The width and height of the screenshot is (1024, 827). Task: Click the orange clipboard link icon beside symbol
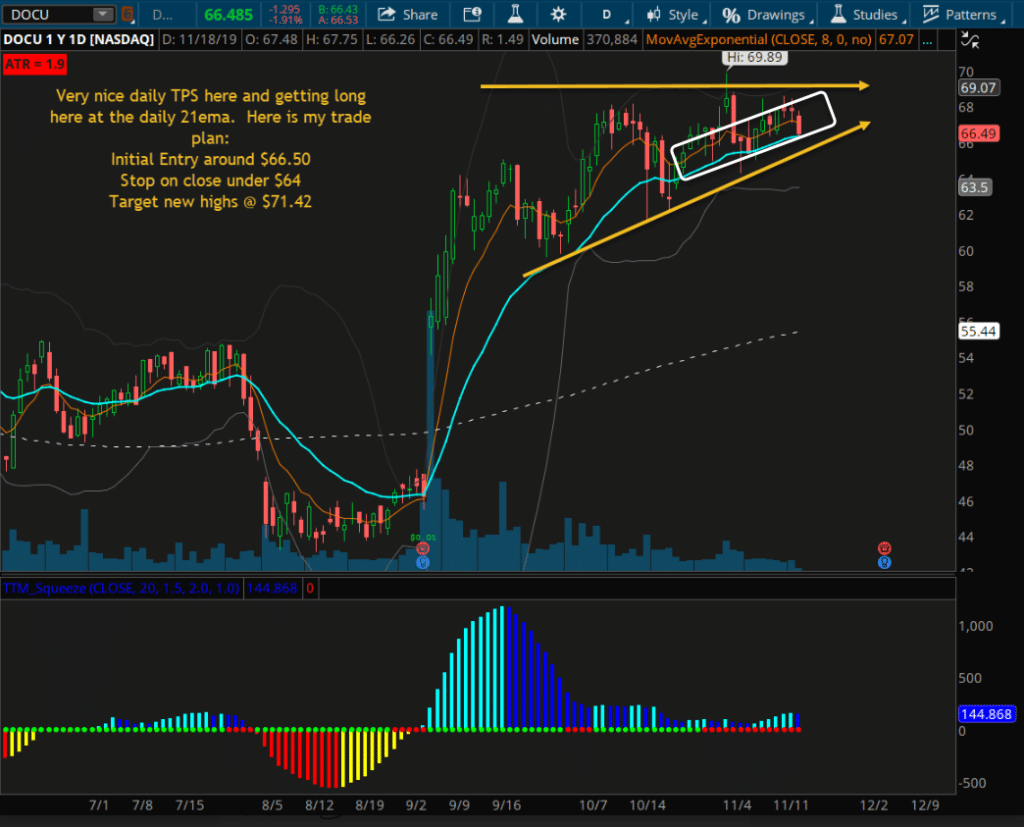[x=127, y=14]
